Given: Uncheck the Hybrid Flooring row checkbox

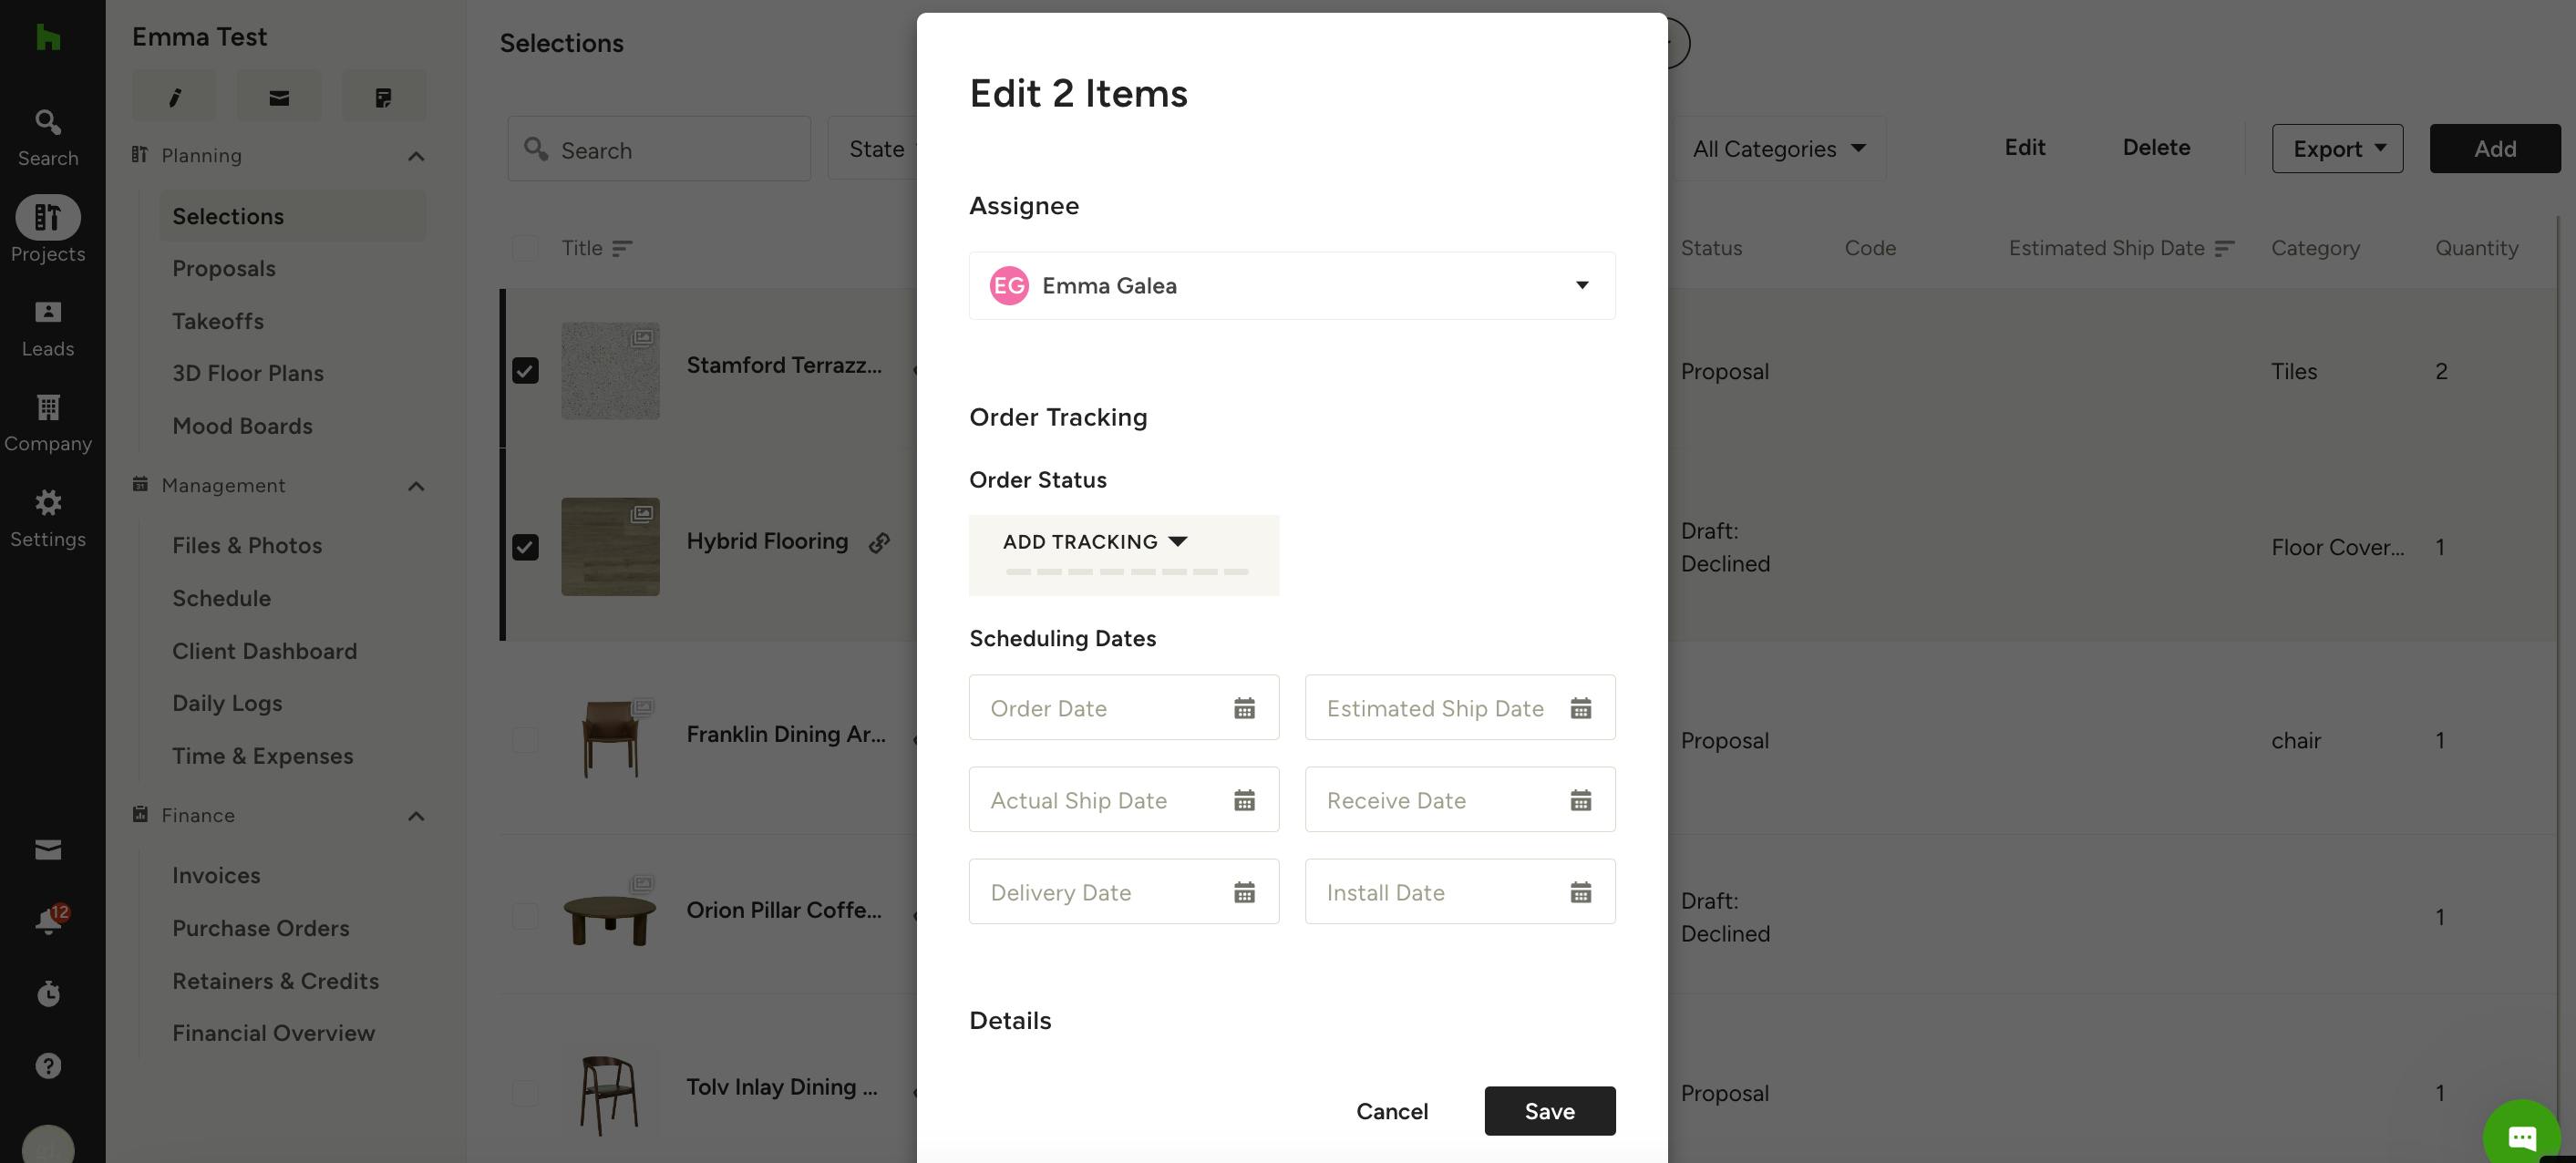Looking at the screenshot, I should click(525, 547).
